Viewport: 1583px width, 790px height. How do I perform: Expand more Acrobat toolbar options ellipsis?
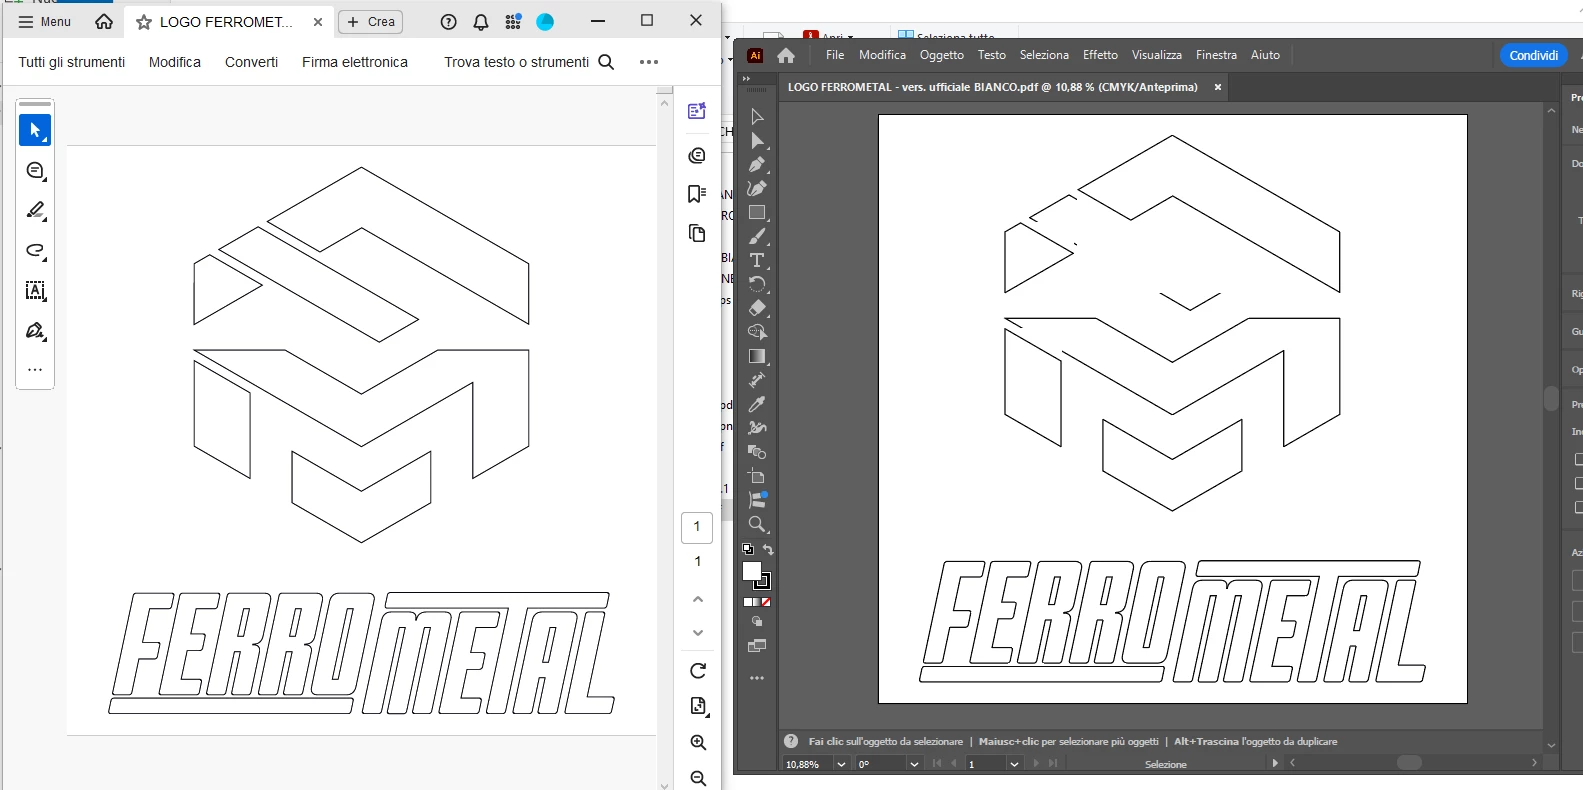click(x=649, y=62)
